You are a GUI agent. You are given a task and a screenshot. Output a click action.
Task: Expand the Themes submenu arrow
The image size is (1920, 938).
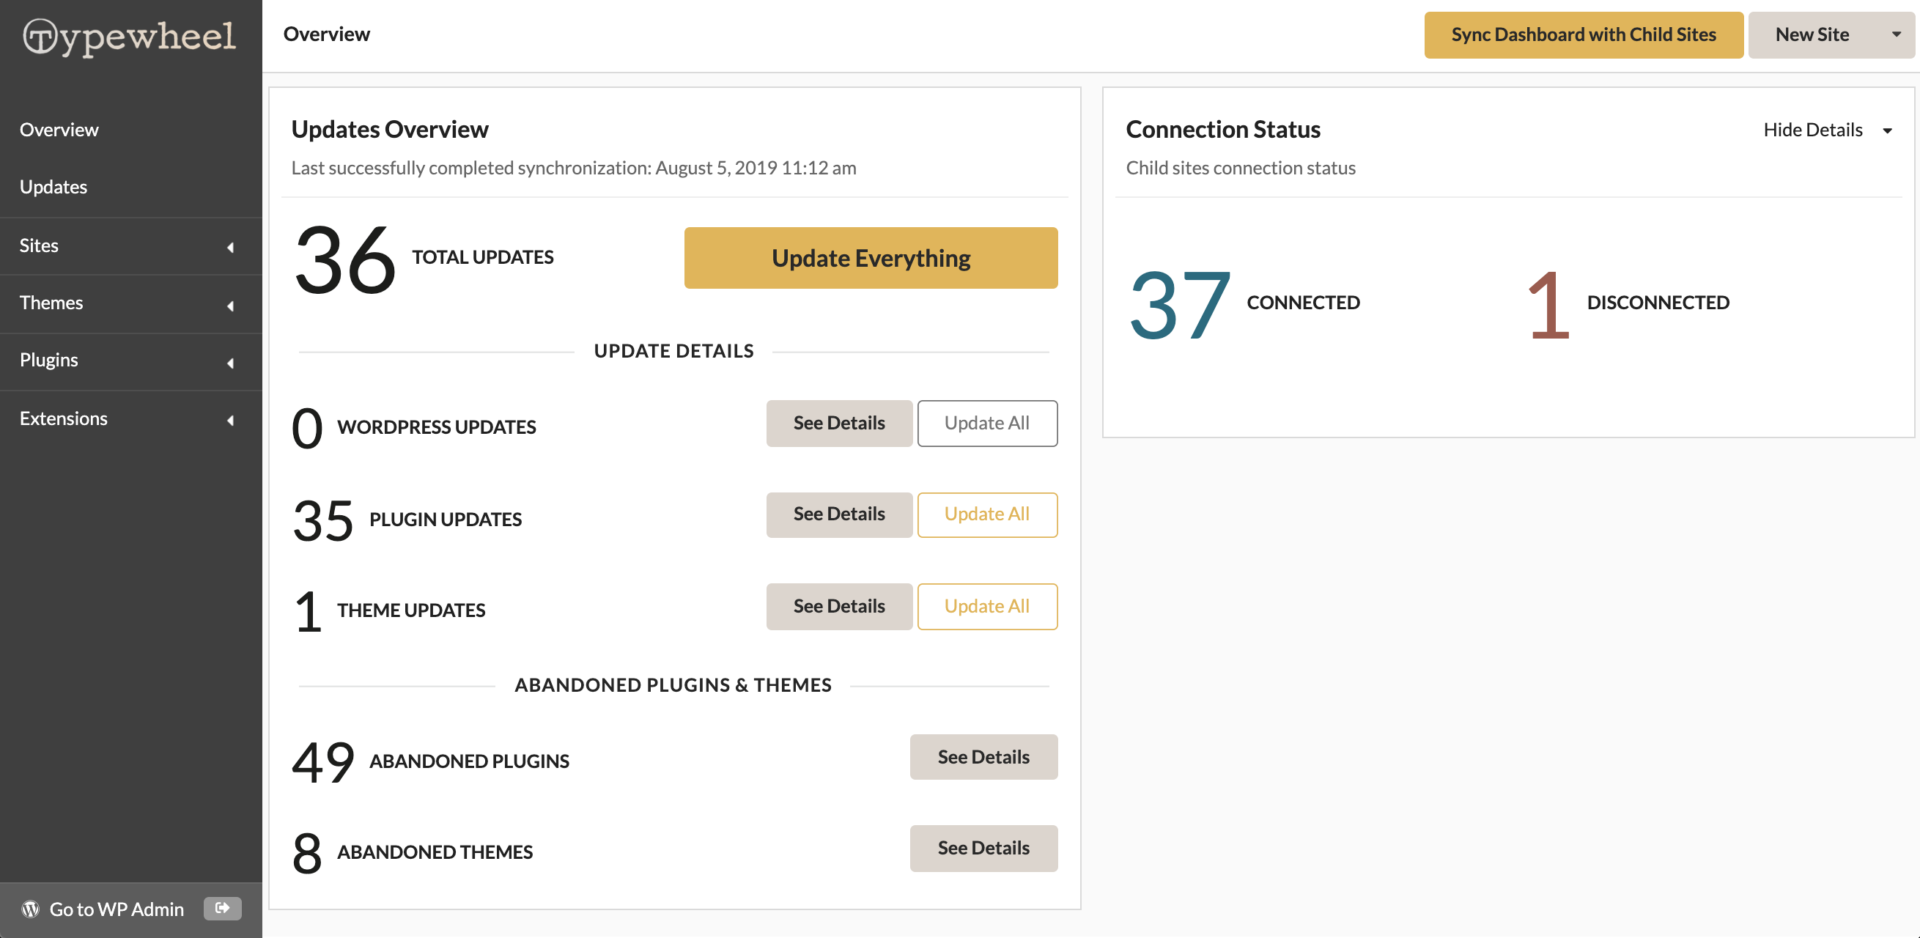click(231, 305)
